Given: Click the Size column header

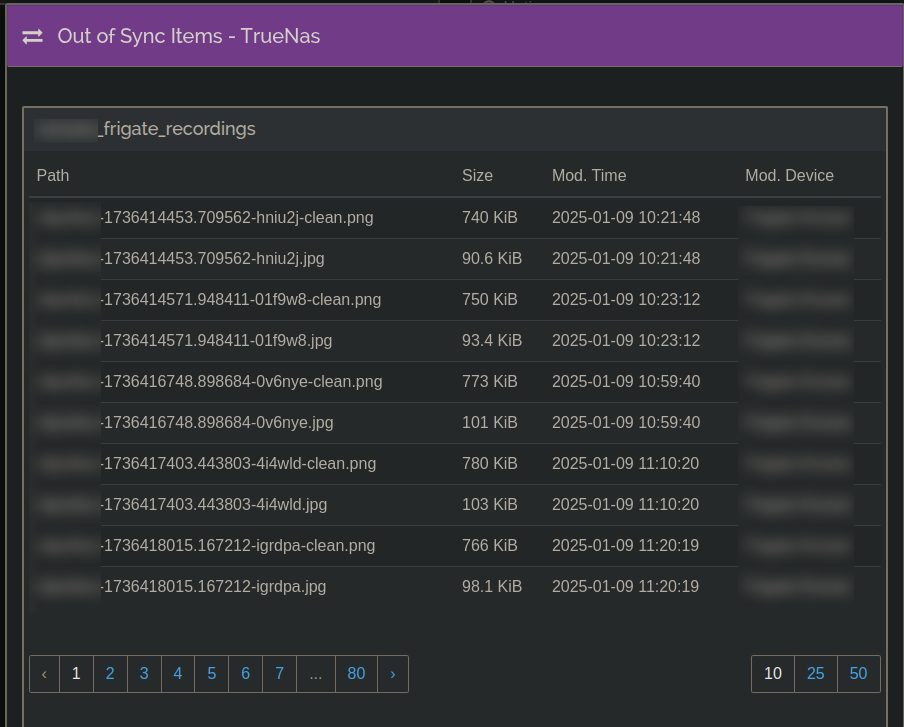Looking at the screenshot, I should point(477,175).
